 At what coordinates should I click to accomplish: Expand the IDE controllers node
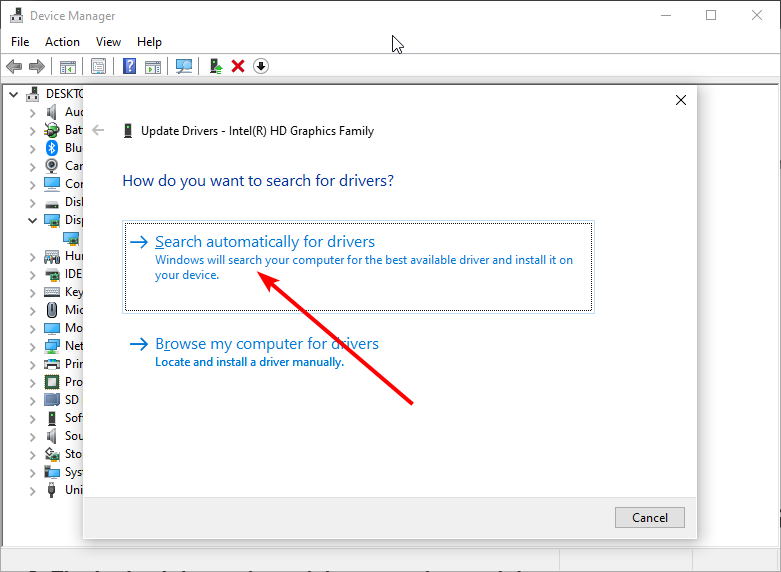32,275
